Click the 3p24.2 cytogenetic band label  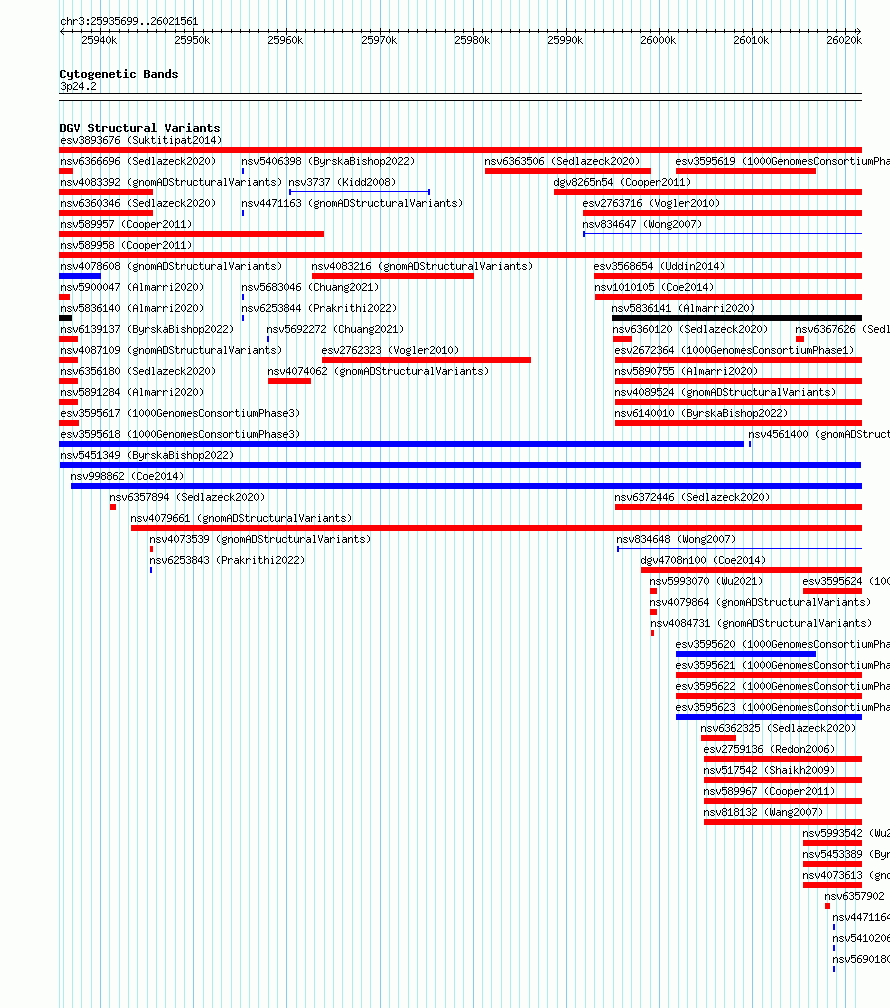click(78, 86)
